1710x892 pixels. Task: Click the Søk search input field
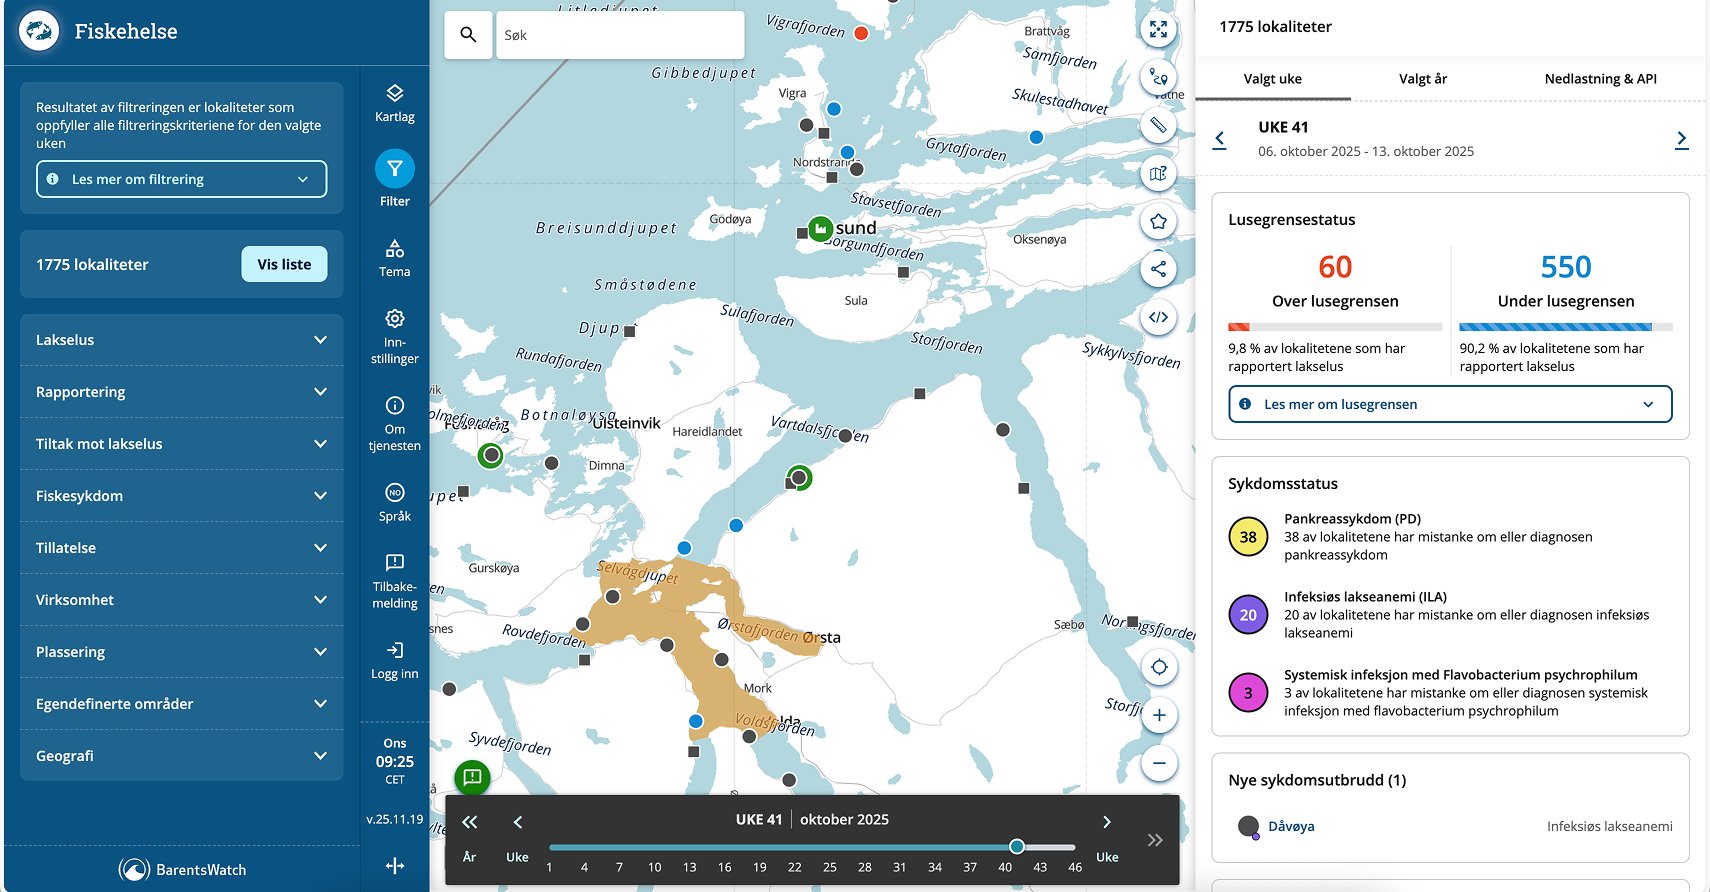point(620,35)
